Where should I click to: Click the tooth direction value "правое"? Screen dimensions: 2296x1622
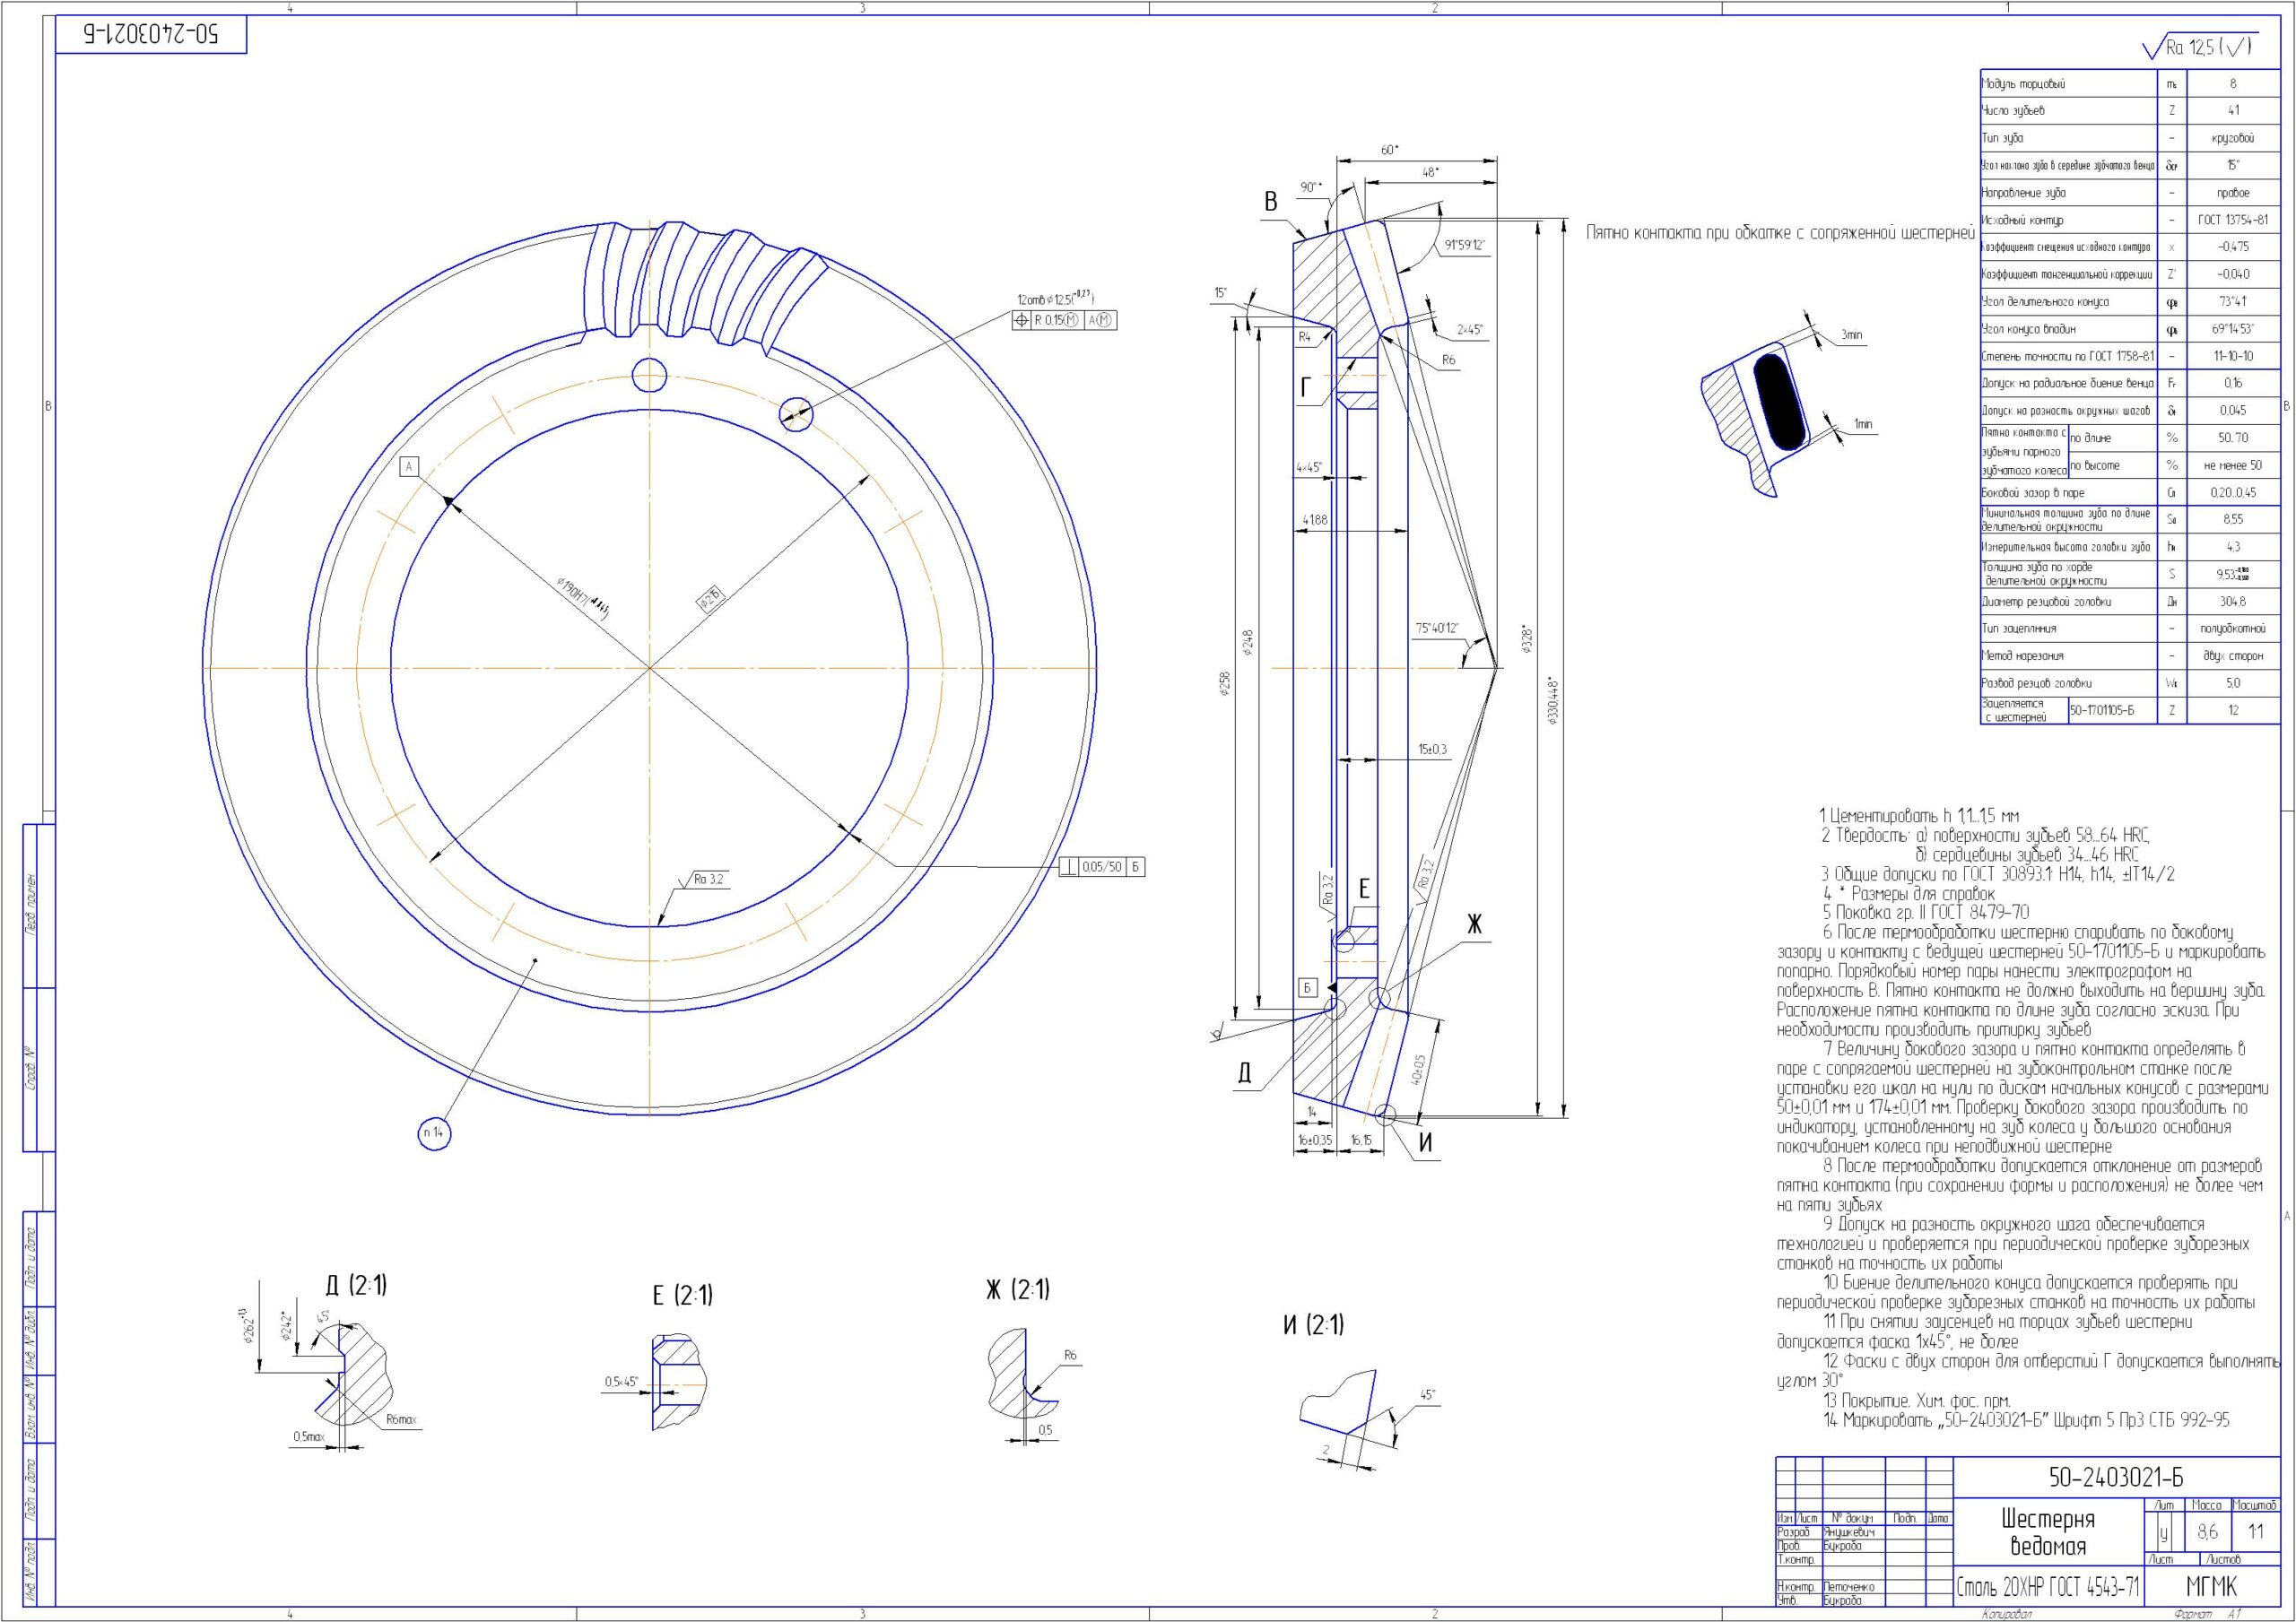[x=2233, y=193]
